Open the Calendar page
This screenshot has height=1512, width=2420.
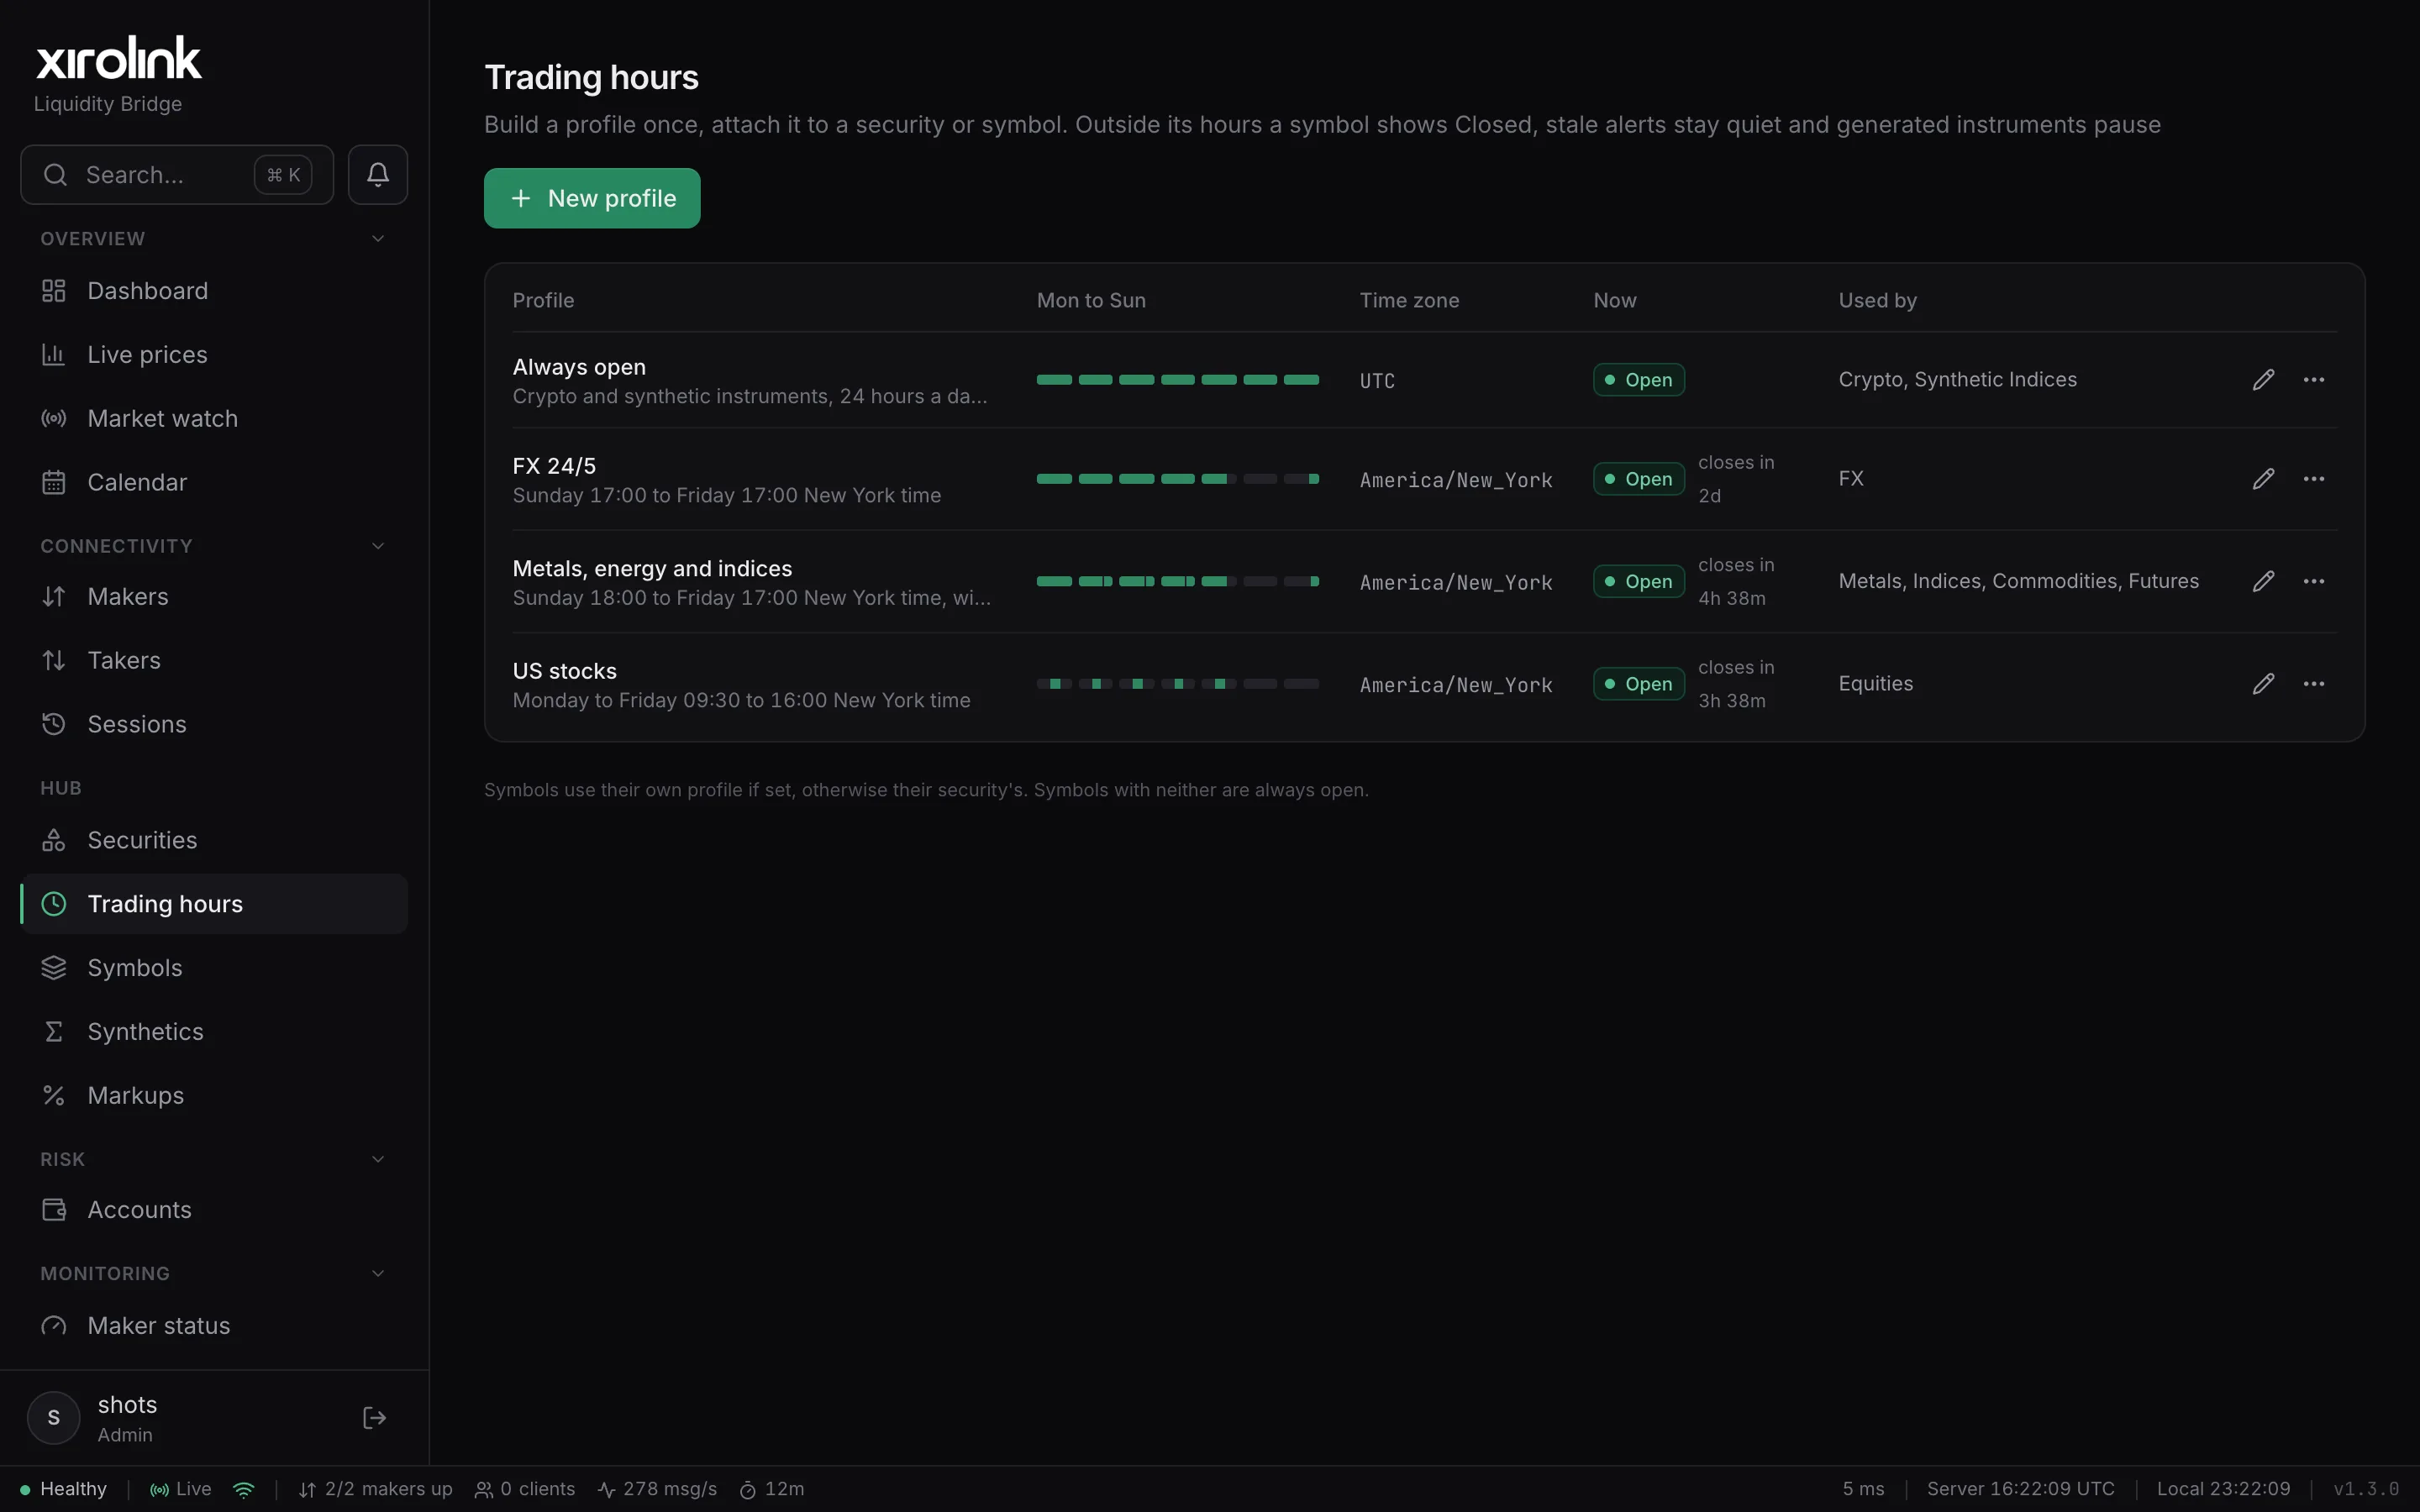point(214,483)
